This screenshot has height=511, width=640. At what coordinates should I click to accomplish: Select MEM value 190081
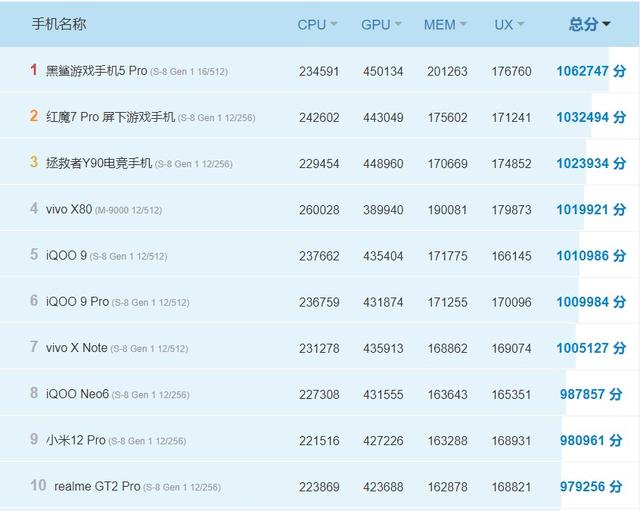(447, 210)
